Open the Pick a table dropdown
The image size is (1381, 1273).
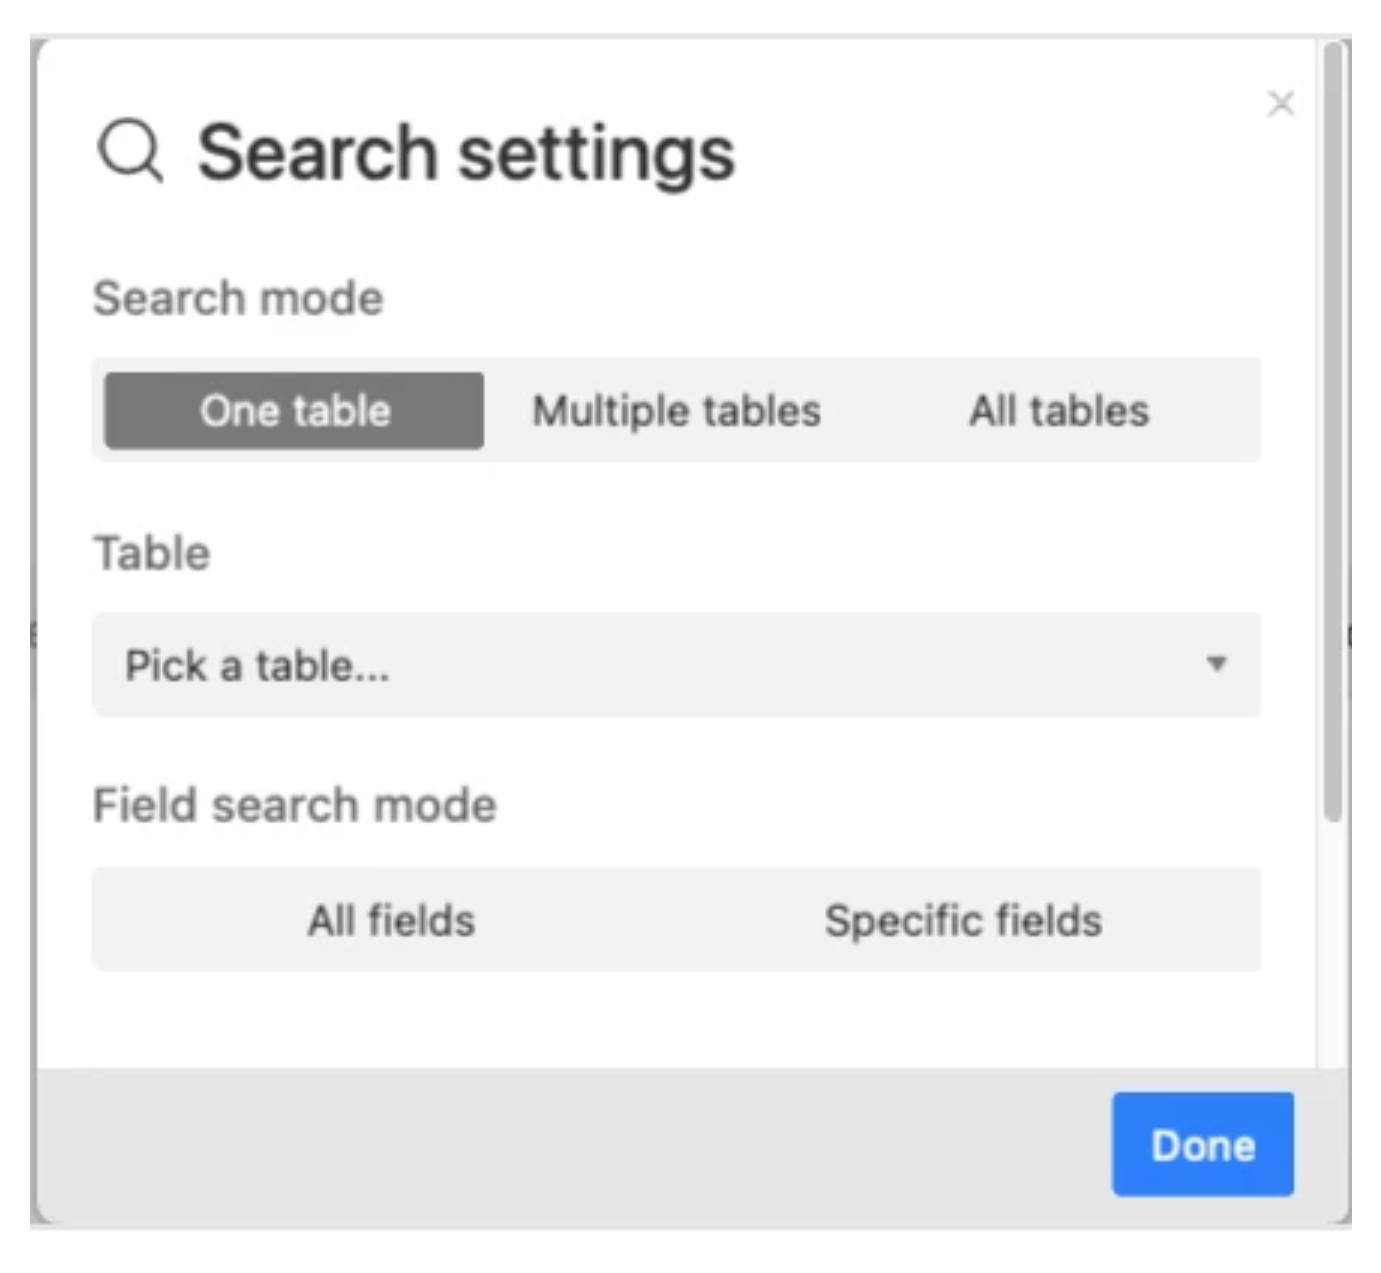(676, 665)
